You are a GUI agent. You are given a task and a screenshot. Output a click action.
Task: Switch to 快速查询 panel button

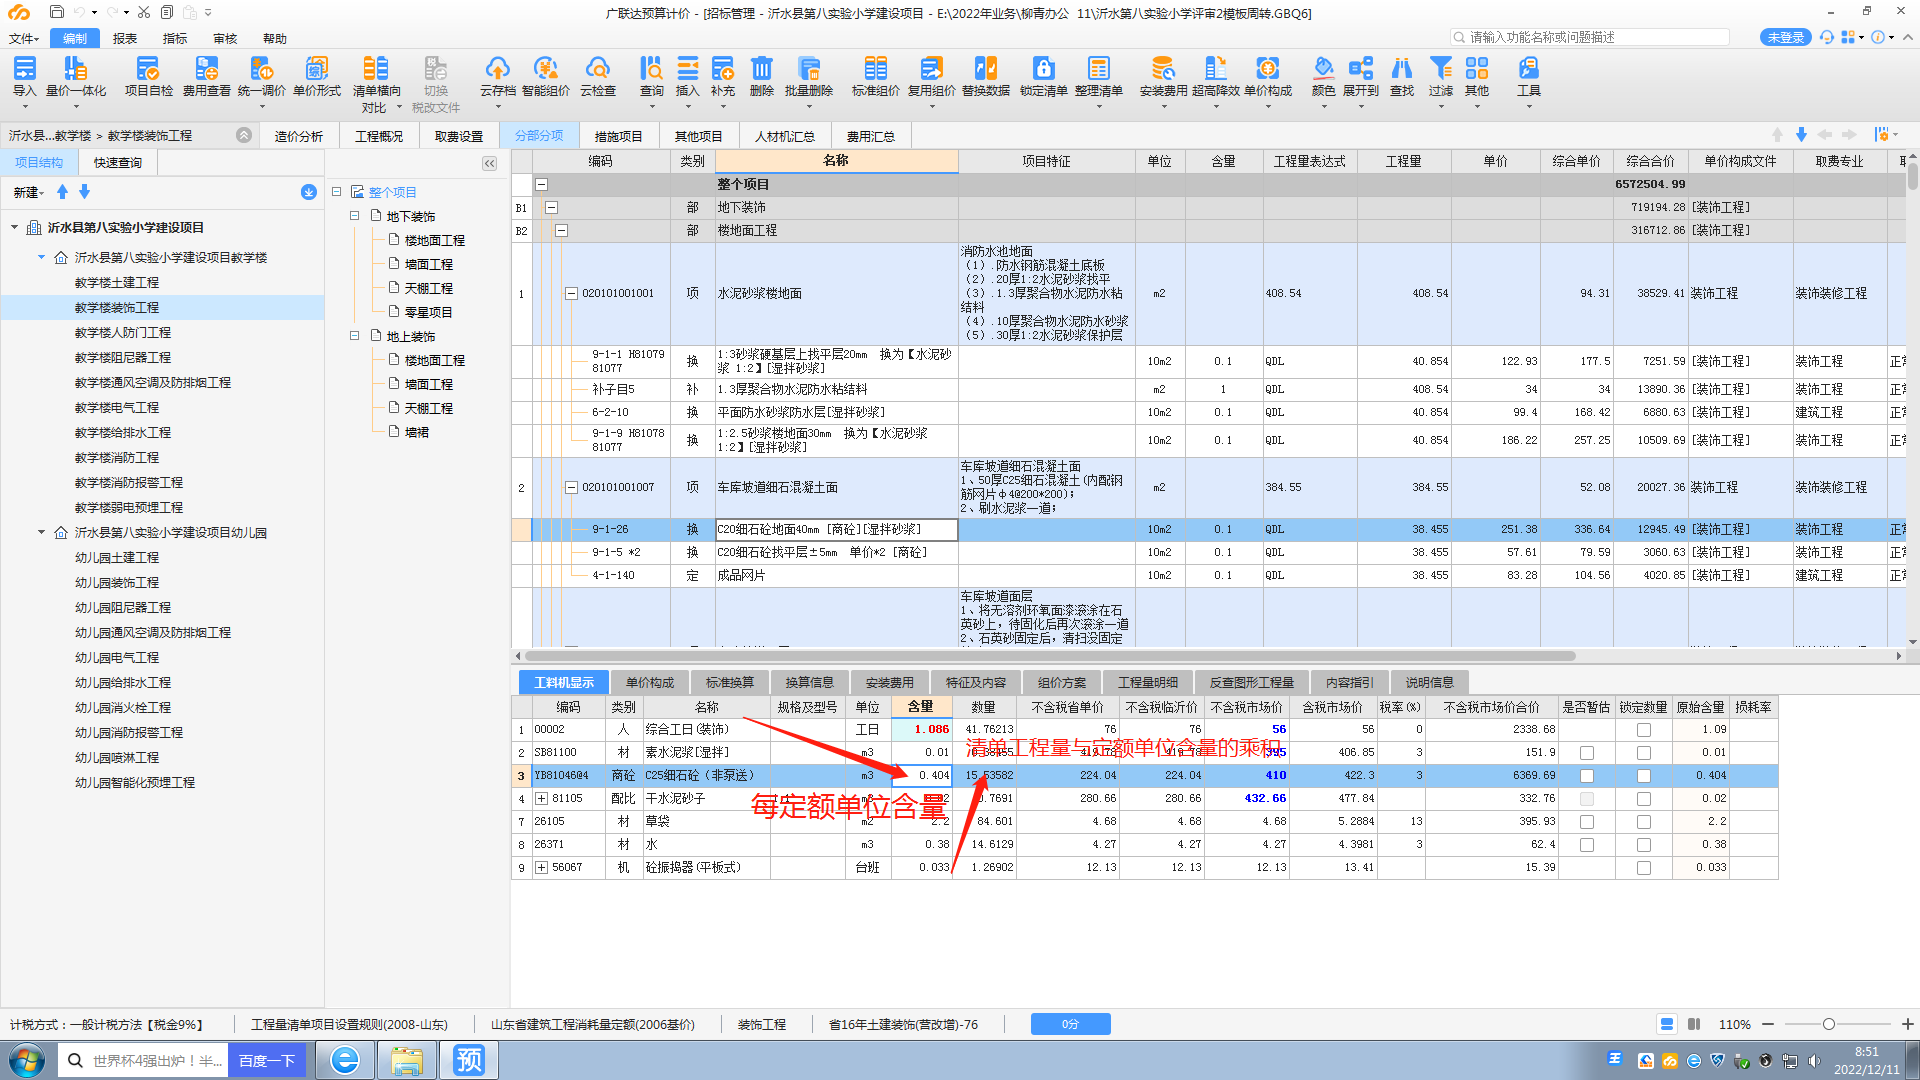click(118, 162)
